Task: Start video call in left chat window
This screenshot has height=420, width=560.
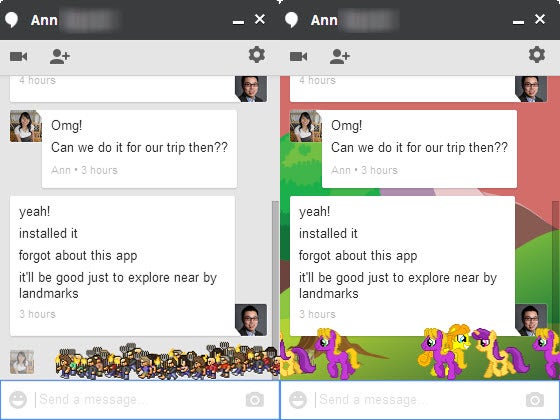Action: [x=19, y=56]
